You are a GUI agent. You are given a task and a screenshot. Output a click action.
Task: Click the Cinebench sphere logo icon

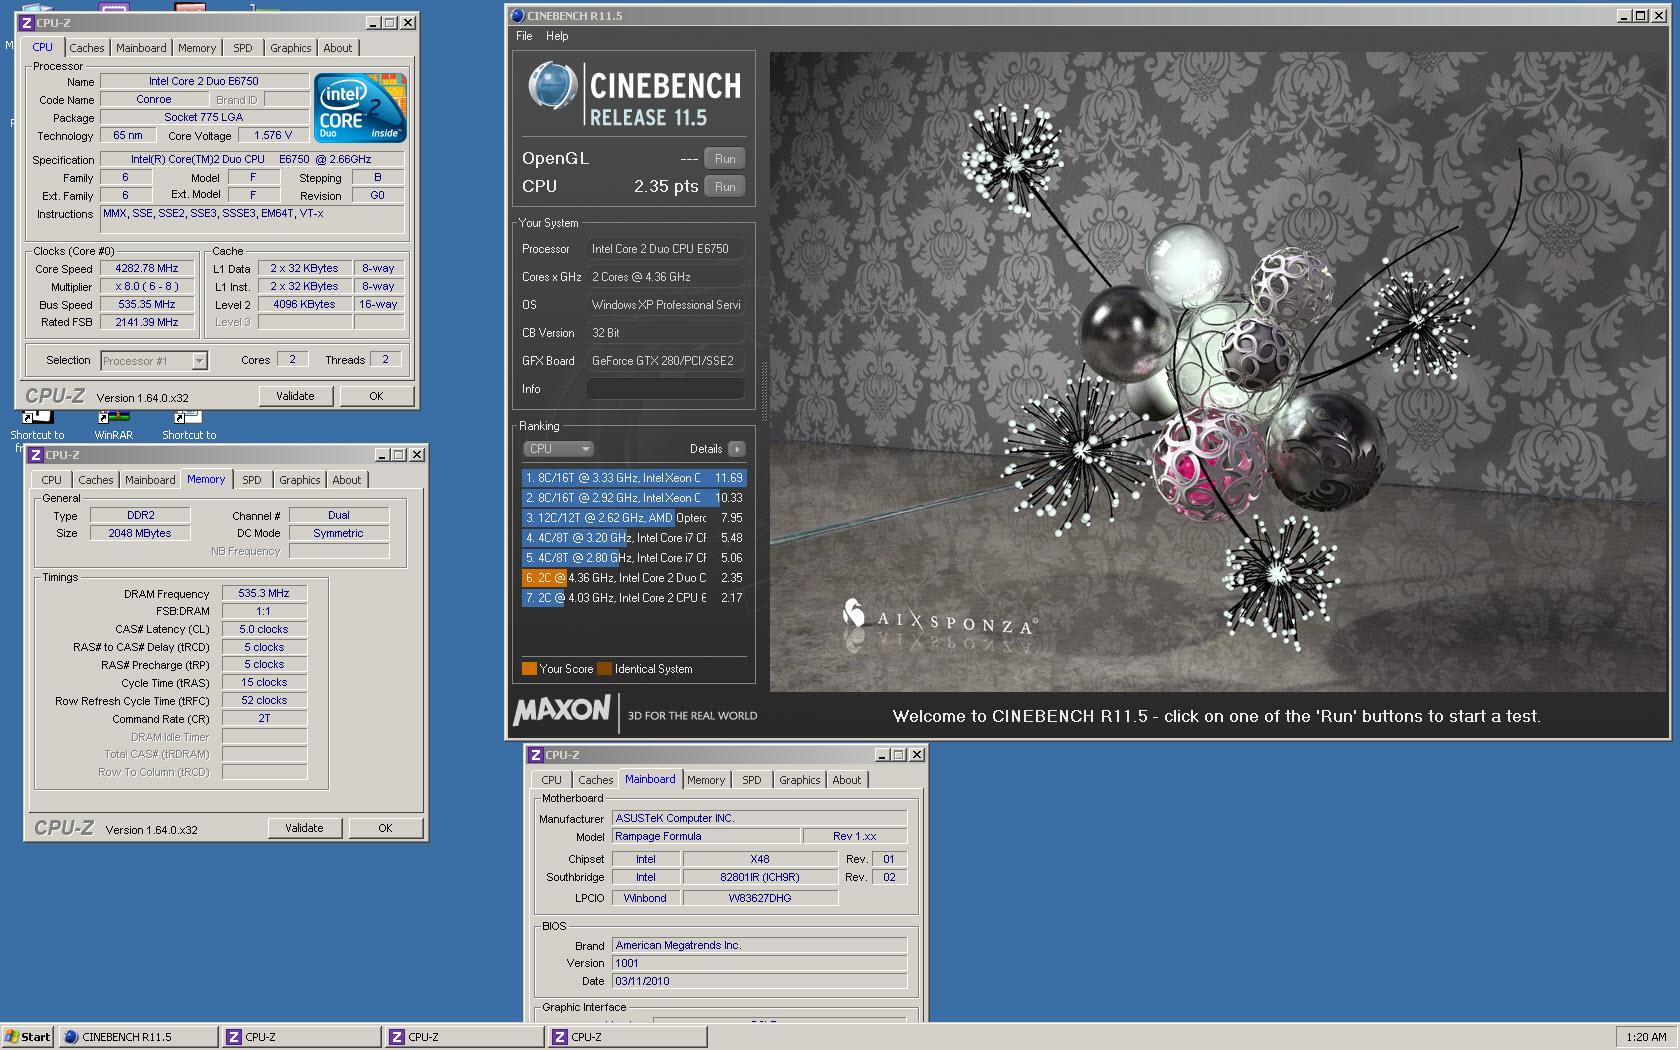pyautogui.click(x=552, y=86)
